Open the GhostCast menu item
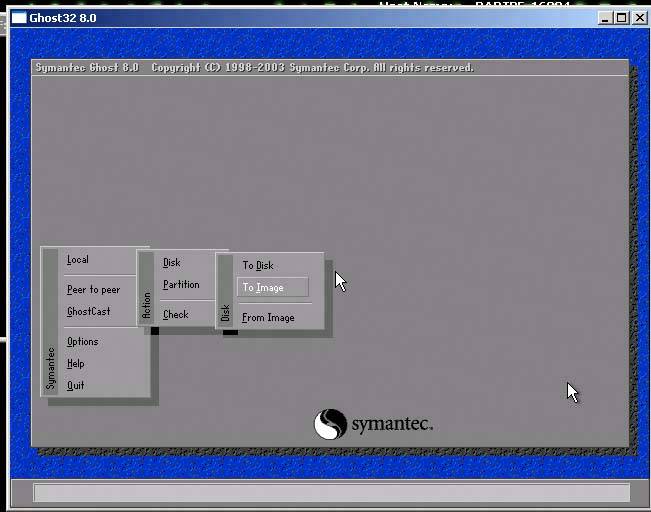 coord(89,312)
